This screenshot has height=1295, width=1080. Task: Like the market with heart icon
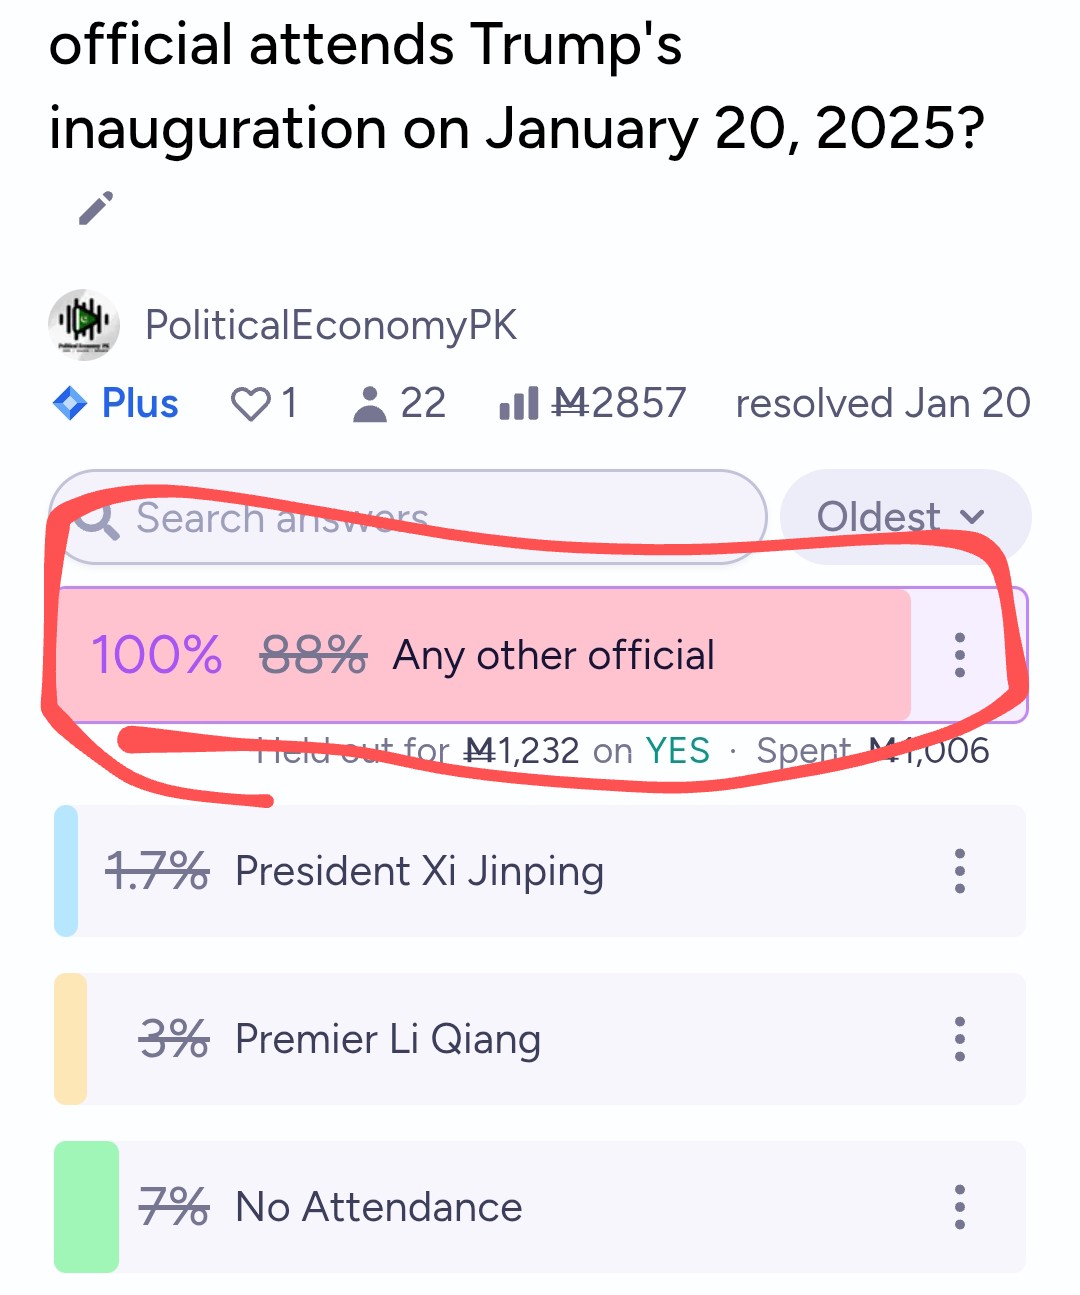[x=250, y=404]
